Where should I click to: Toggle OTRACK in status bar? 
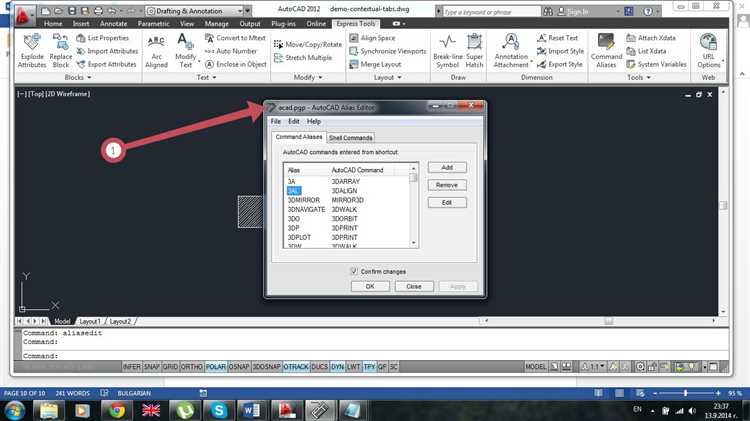[296, 366]
